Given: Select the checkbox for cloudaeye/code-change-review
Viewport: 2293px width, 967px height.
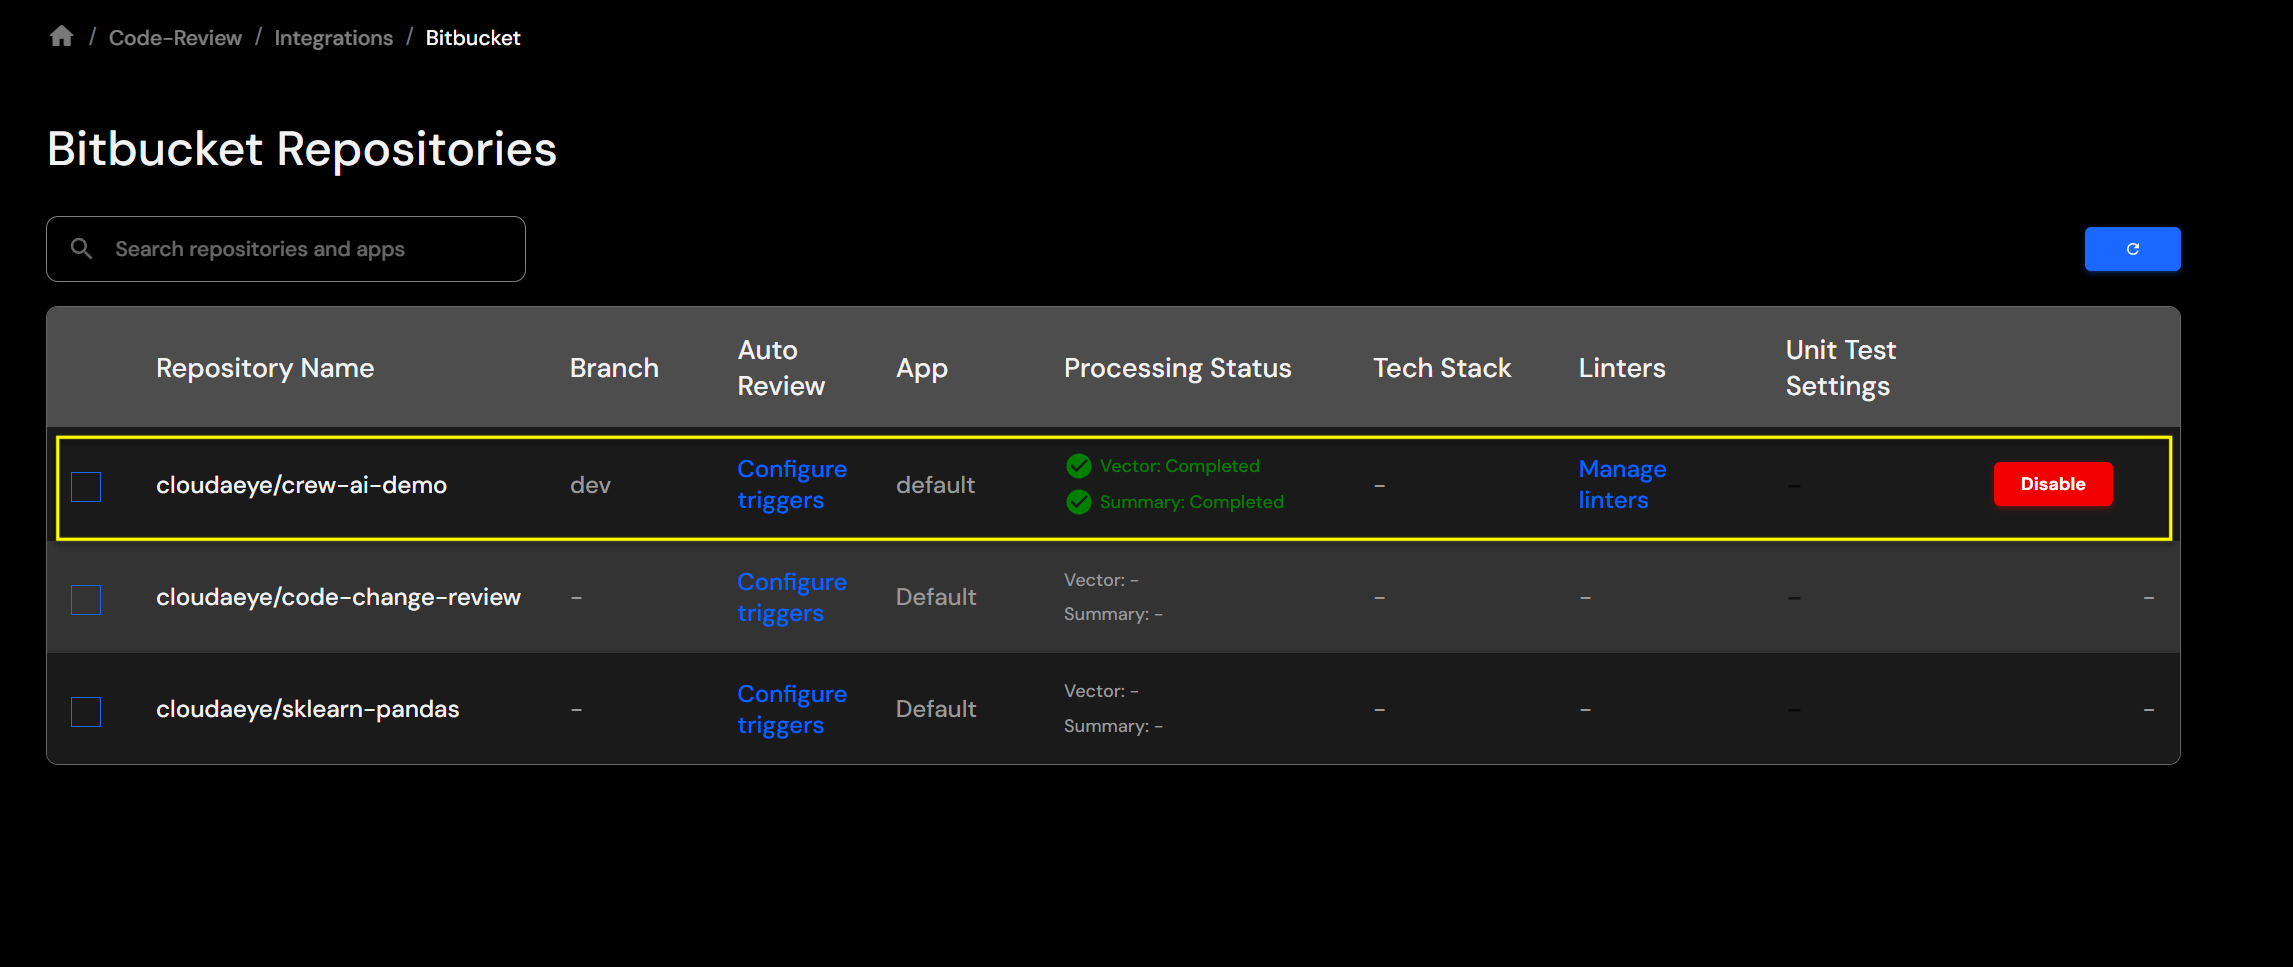Looking at the screenshot, I should tap(86, 600).
